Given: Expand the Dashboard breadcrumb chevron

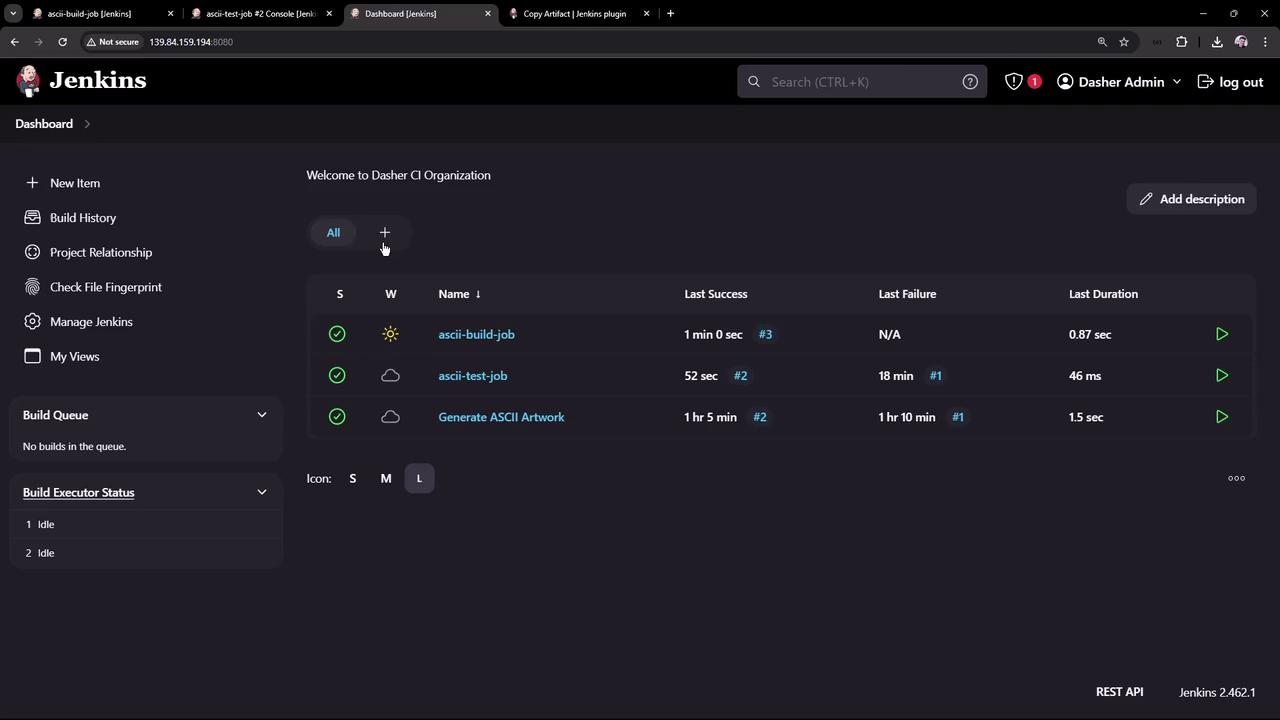Looking at the screenshot, I should (87, 124).
